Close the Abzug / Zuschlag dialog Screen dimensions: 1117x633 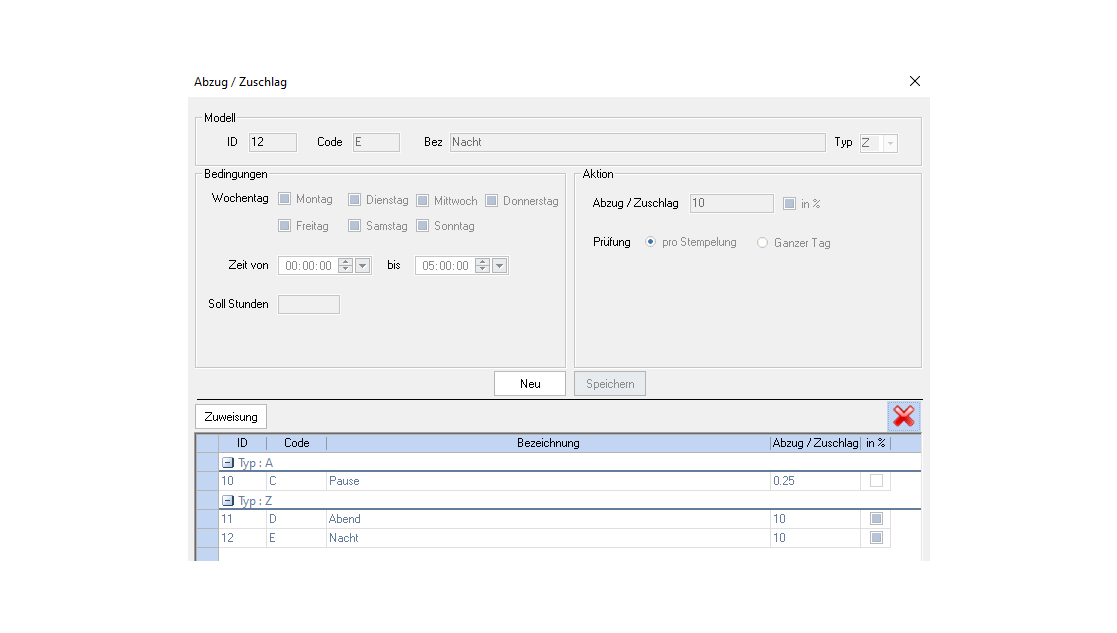click(914, 81)
